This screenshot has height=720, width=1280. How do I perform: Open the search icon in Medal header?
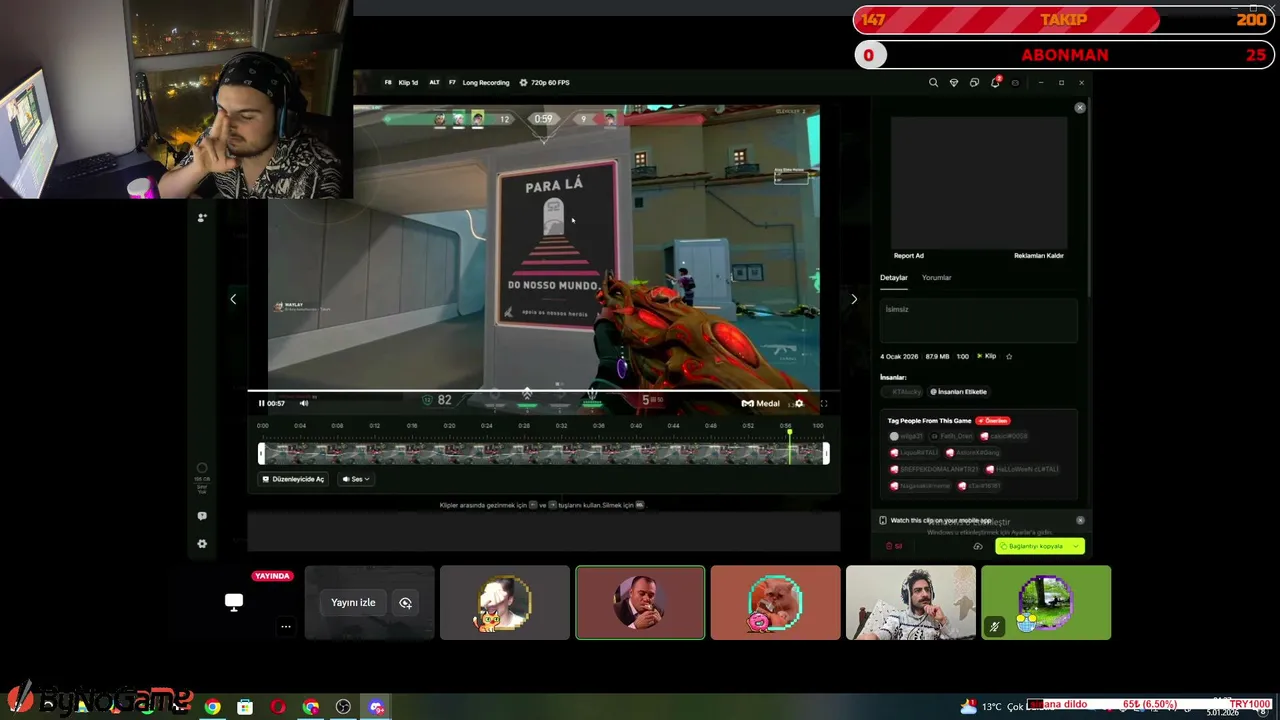coord(933,83)
